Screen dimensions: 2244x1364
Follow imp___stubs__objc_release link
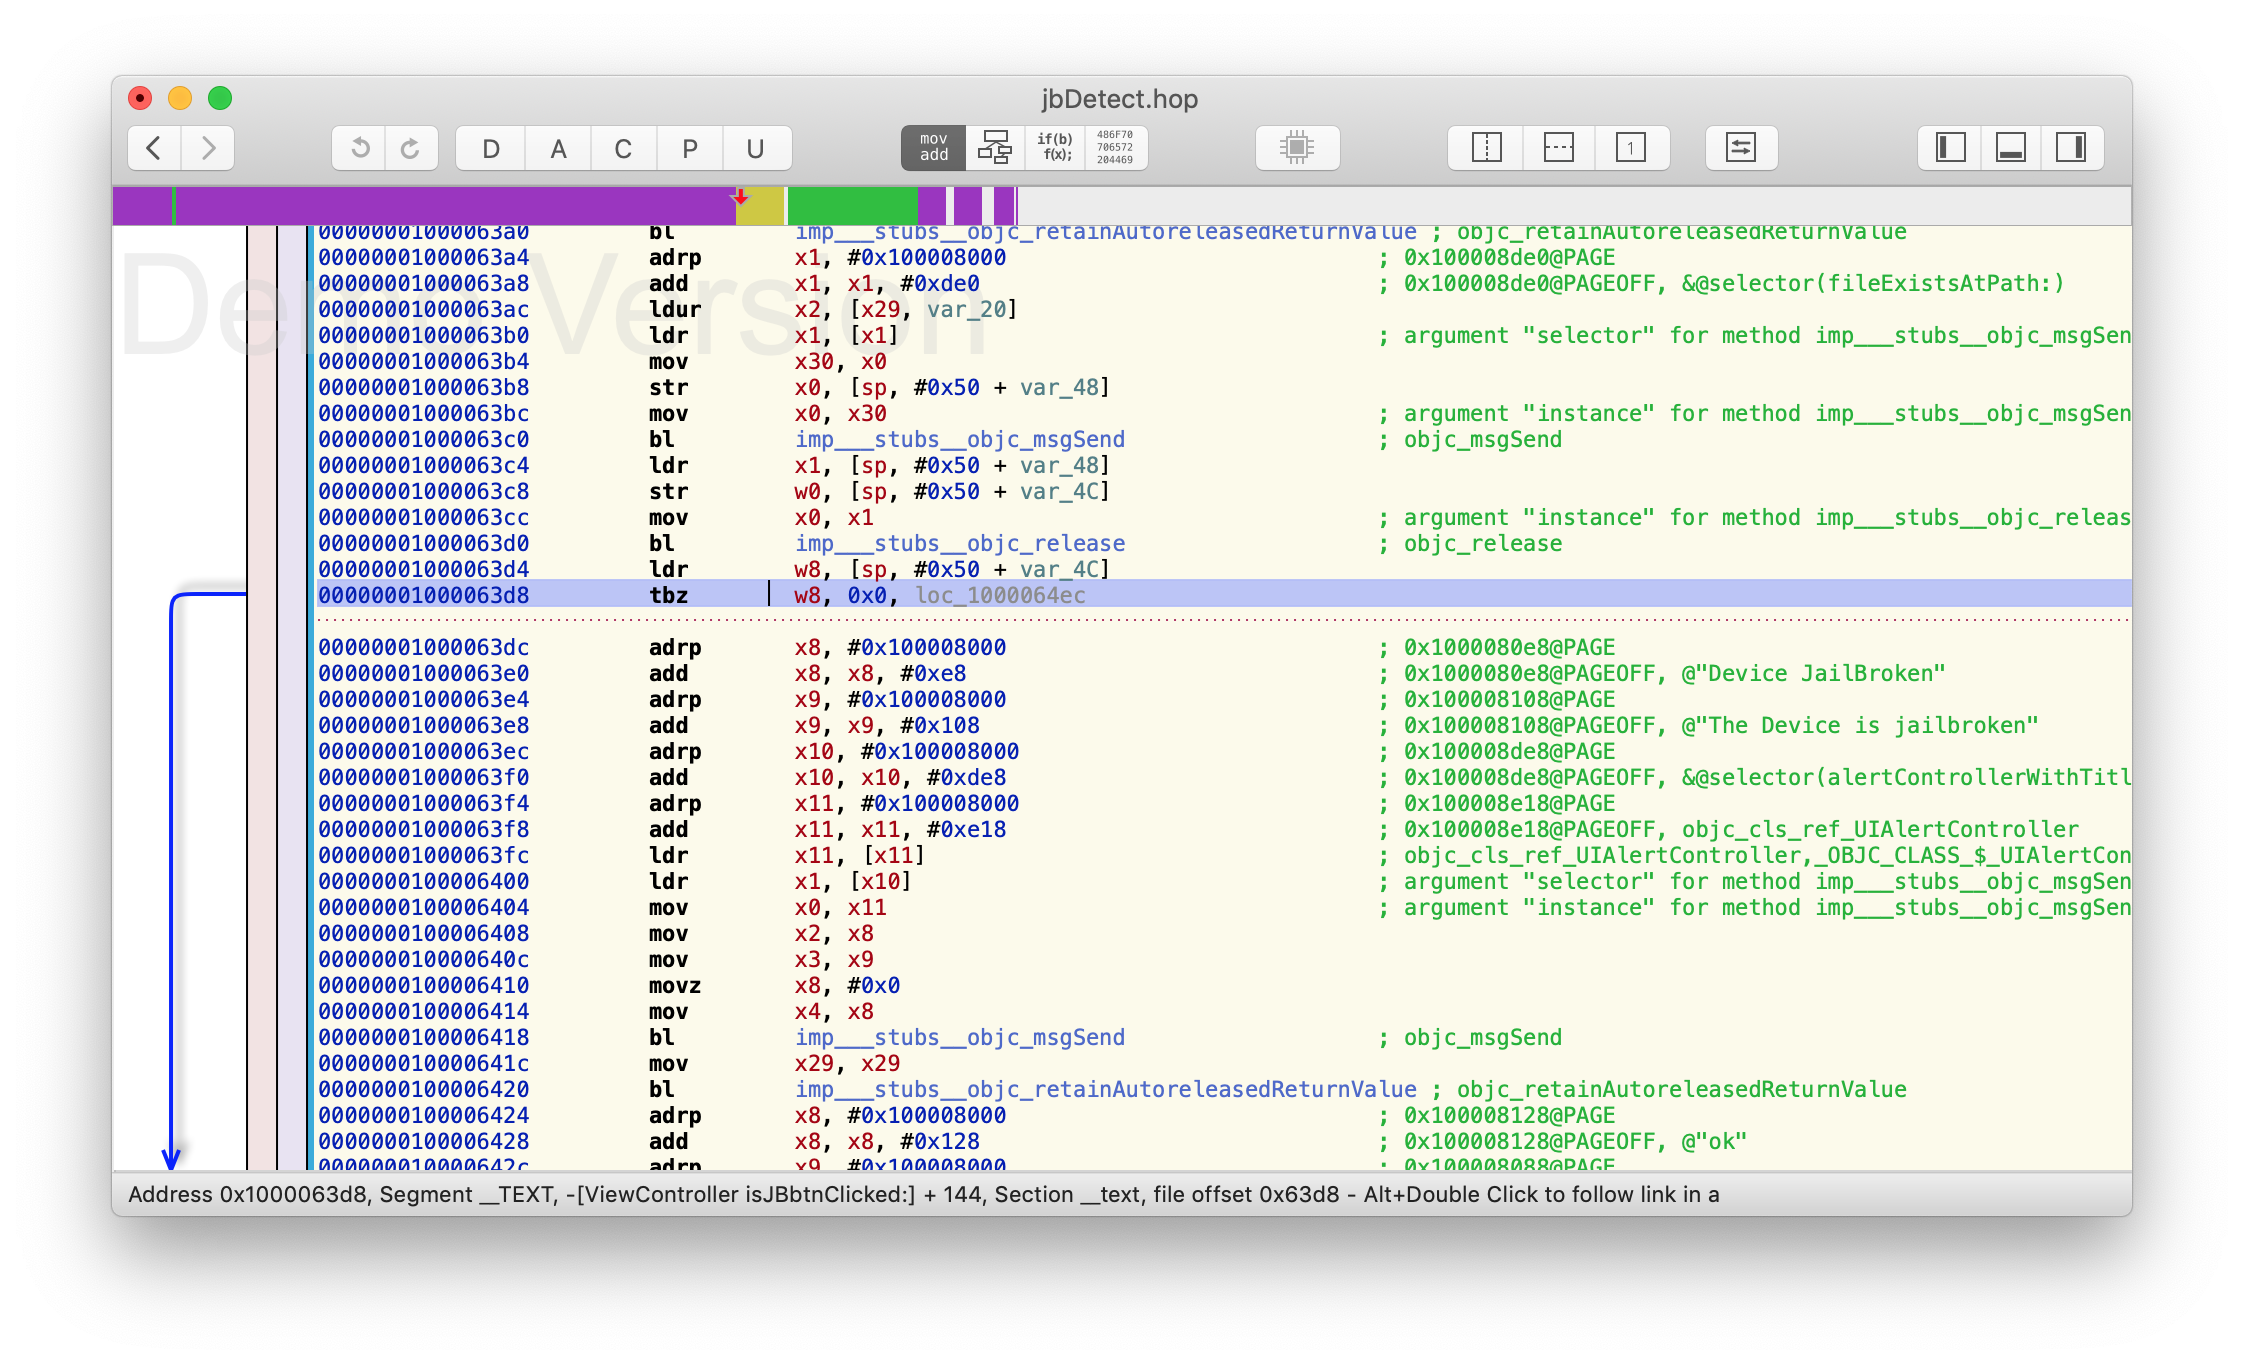pos(960,543)
